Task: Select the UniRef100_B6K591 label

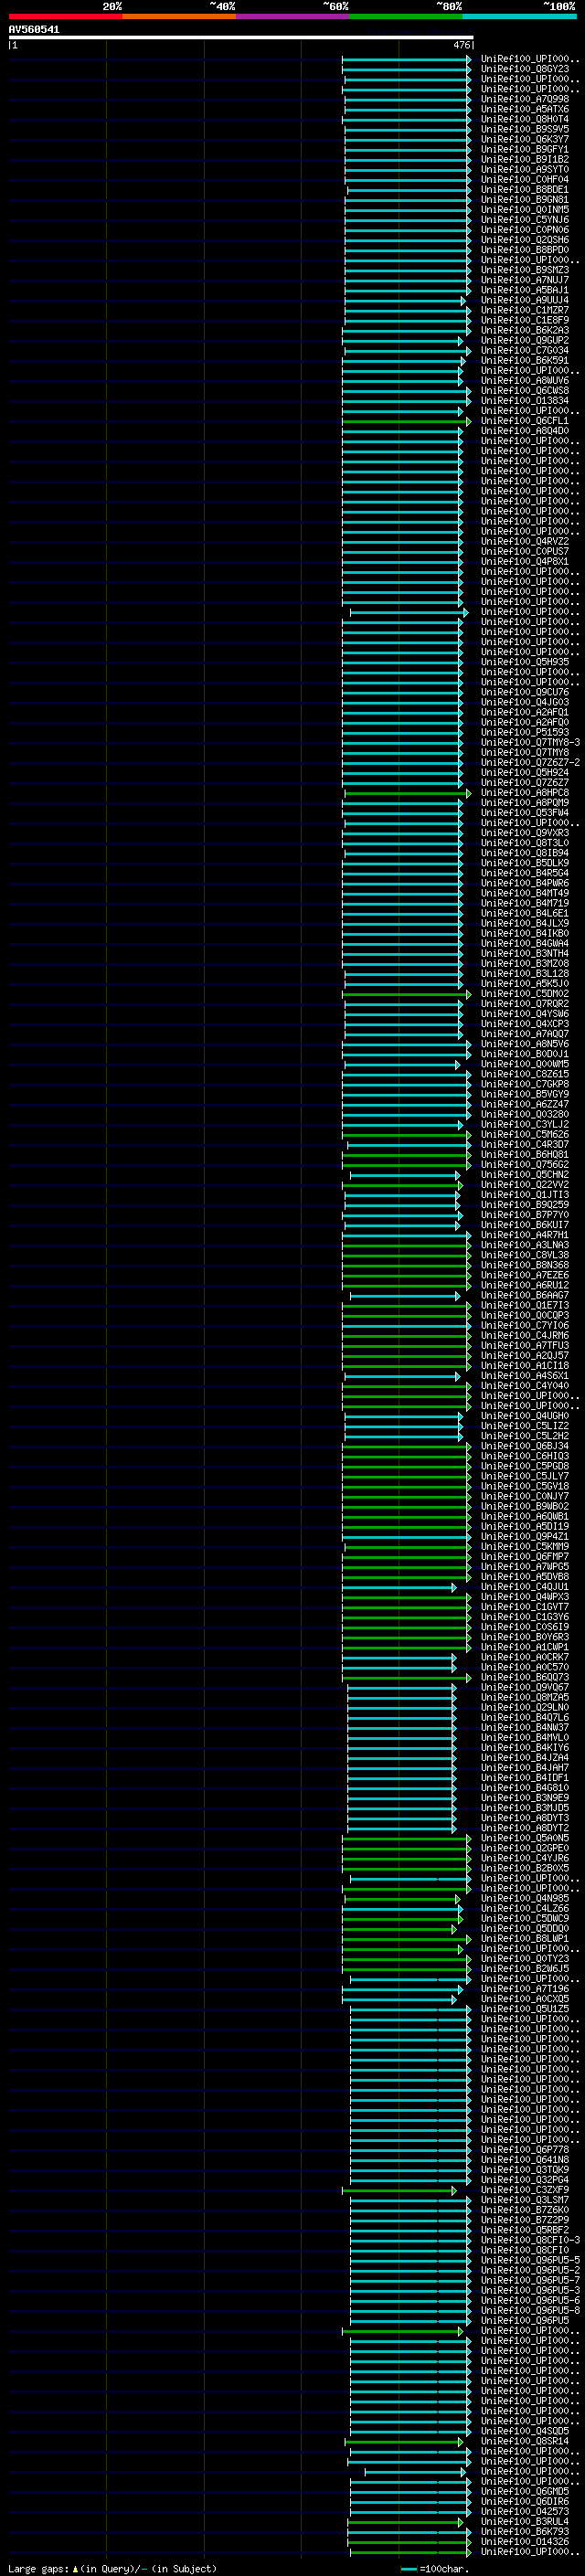Action: (525, 360)
